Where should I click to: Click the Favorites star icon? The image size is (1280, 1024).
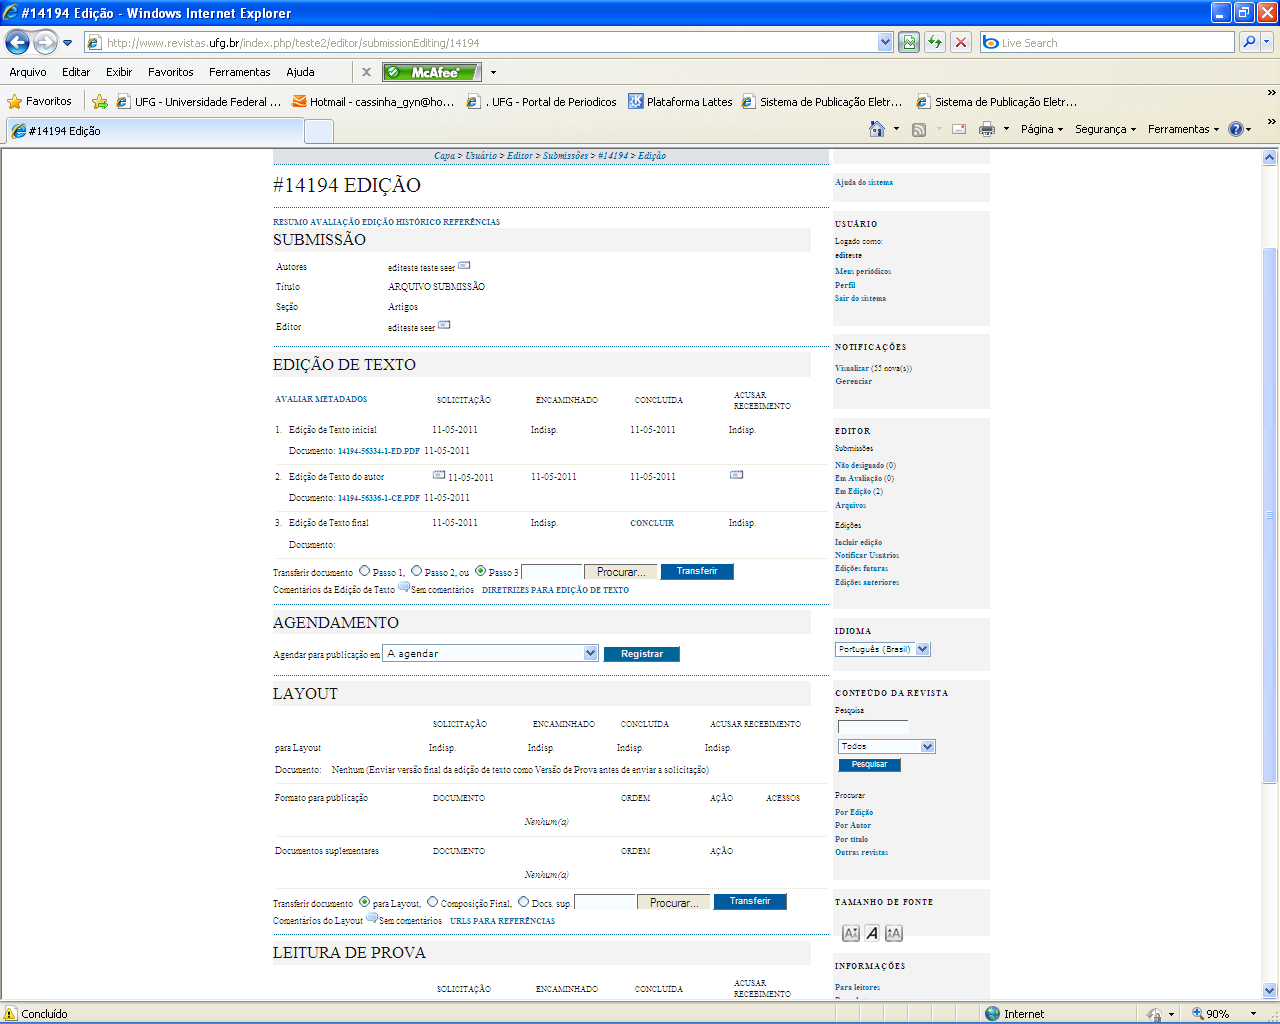point(14,101)
